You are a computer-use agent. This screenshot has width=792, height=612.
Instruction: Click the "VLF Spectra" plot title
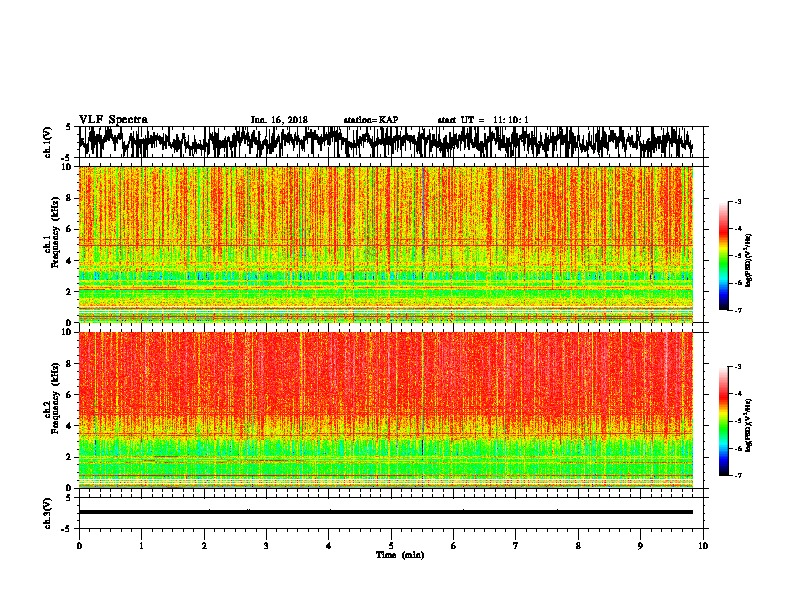pyautogui.click(x=113, y=120)
